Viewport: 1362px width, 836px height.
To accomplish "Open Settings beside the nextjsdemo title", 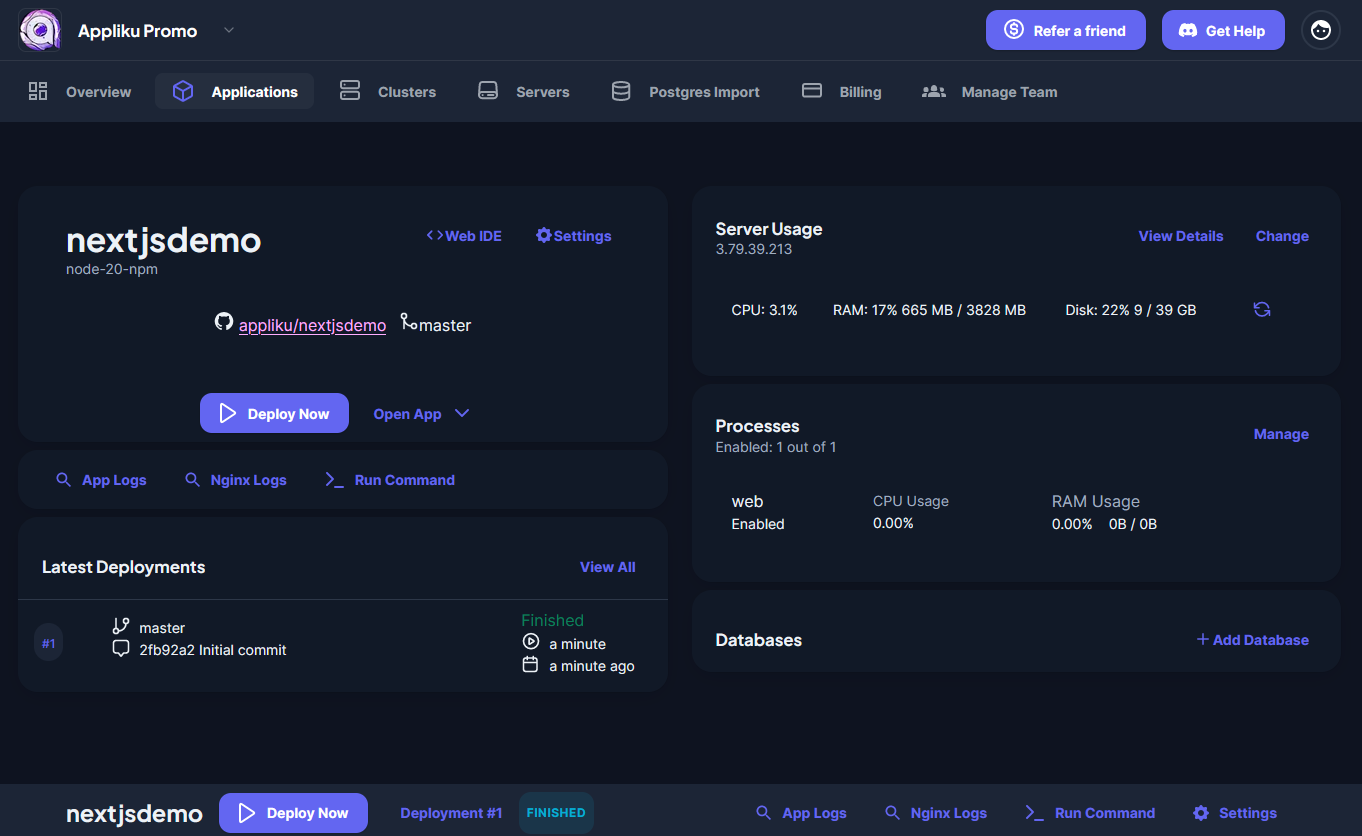I will 574,236.
